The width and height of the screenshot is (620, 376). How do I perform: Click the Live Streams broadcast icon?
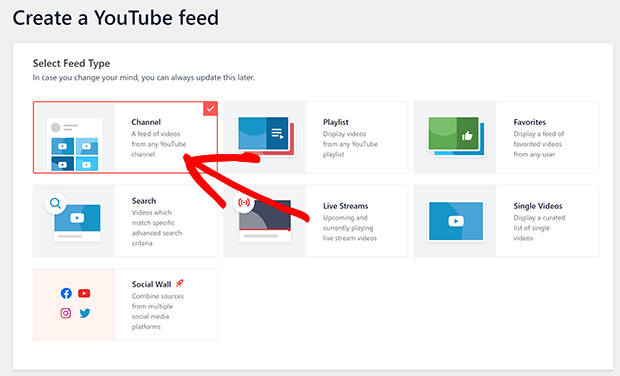pyautogui.click(x=244, y=202)
